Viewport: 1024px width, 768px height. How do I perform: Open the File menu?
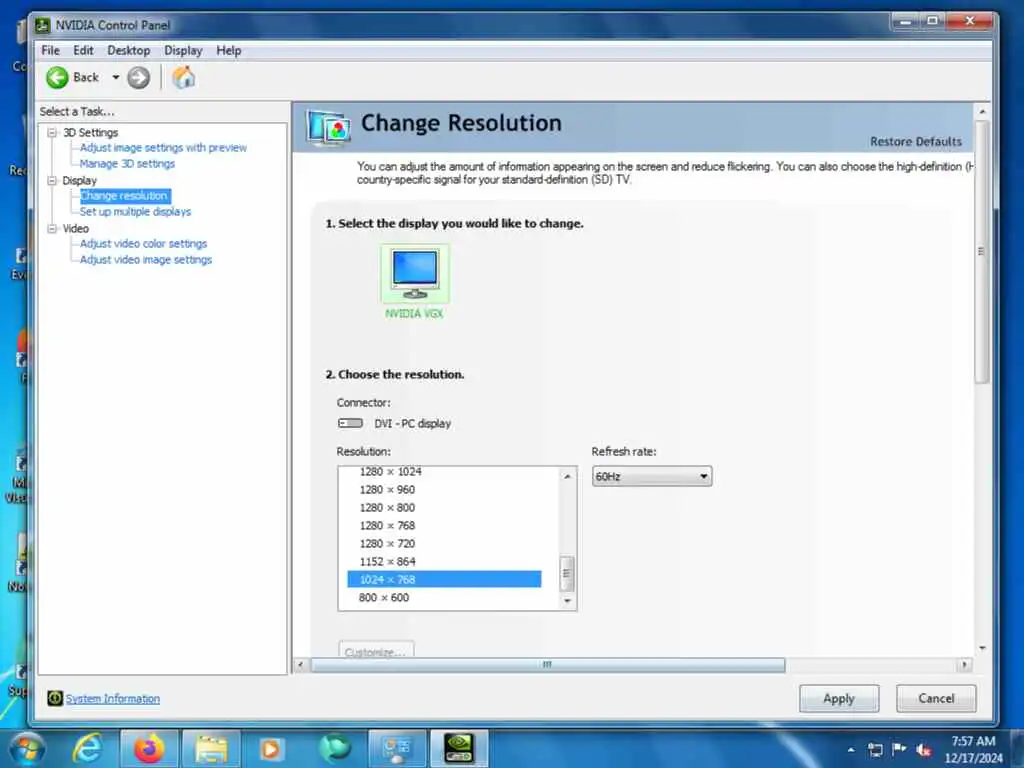pos(50,50)
